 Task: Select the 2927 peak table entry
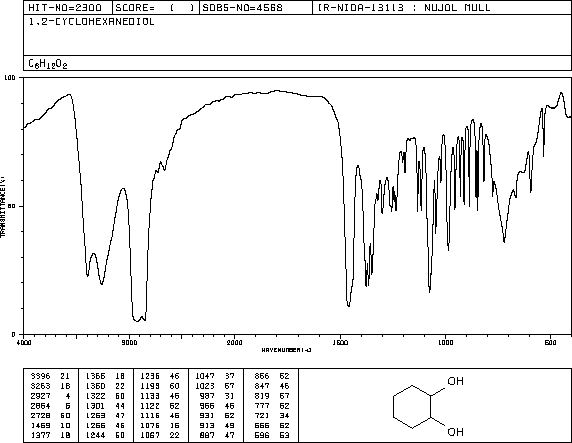click(x=50, y=396)
